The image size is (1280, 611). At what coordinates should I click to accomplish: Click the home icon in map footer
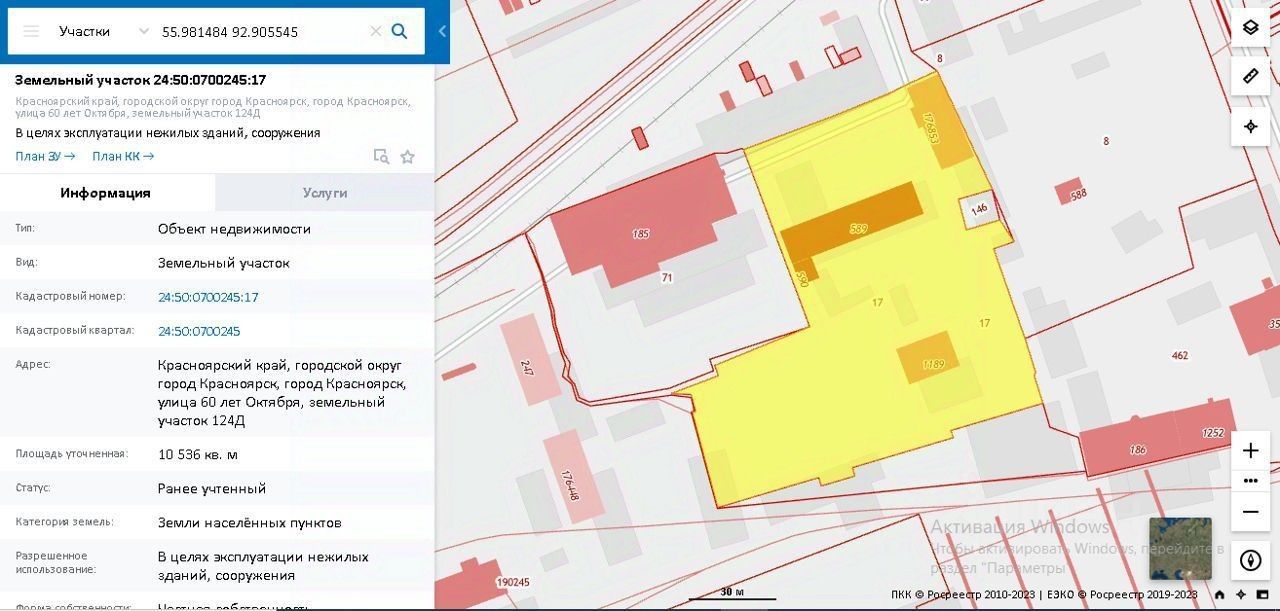[x=1219, y=595]
